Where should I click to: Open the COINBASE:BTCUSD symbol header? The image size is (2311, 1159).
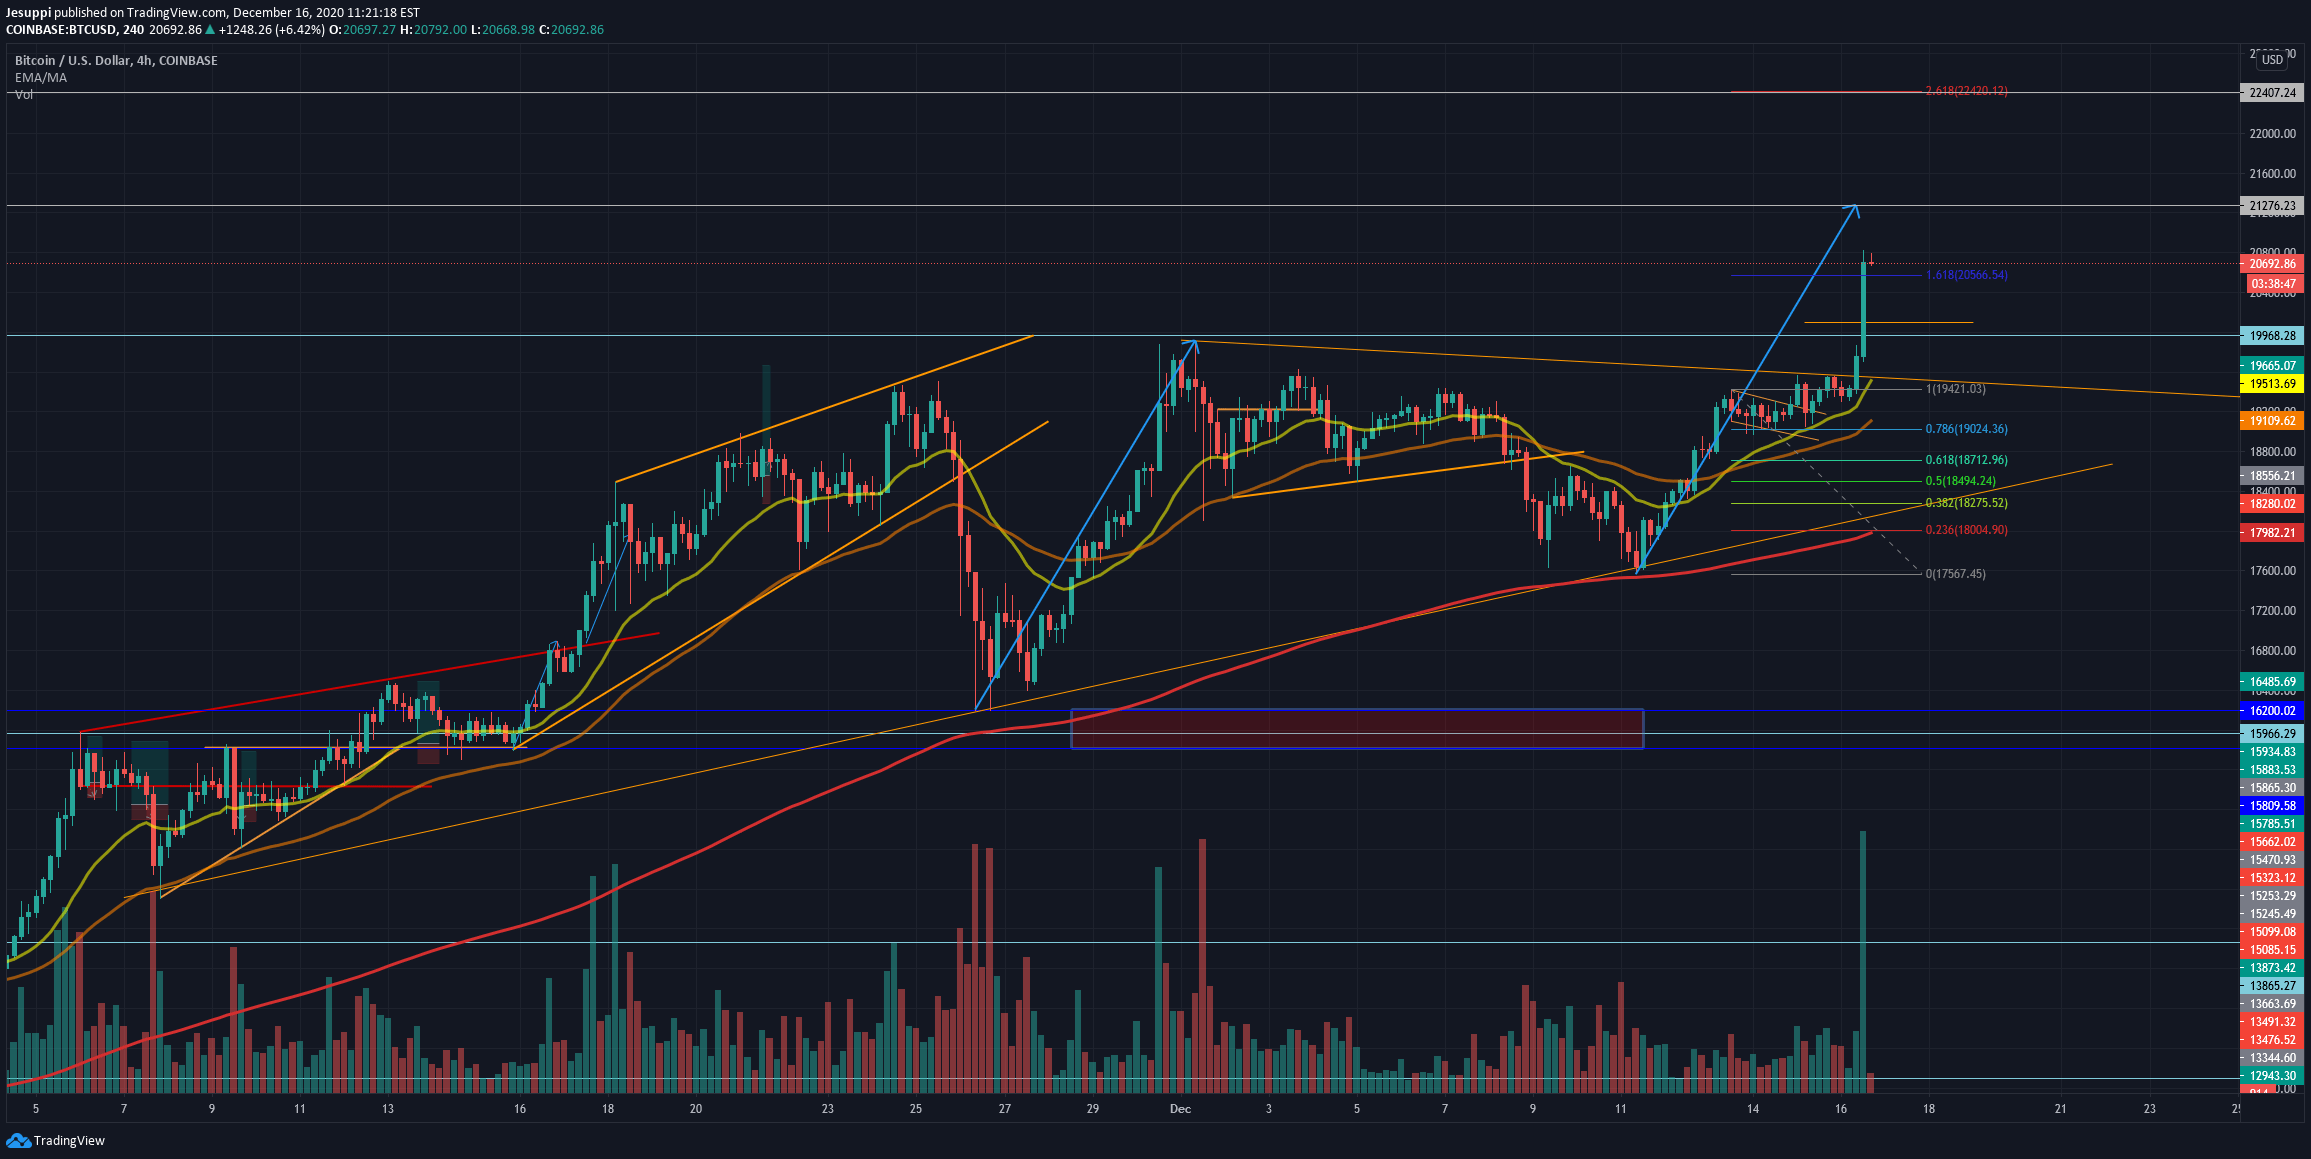60,30
